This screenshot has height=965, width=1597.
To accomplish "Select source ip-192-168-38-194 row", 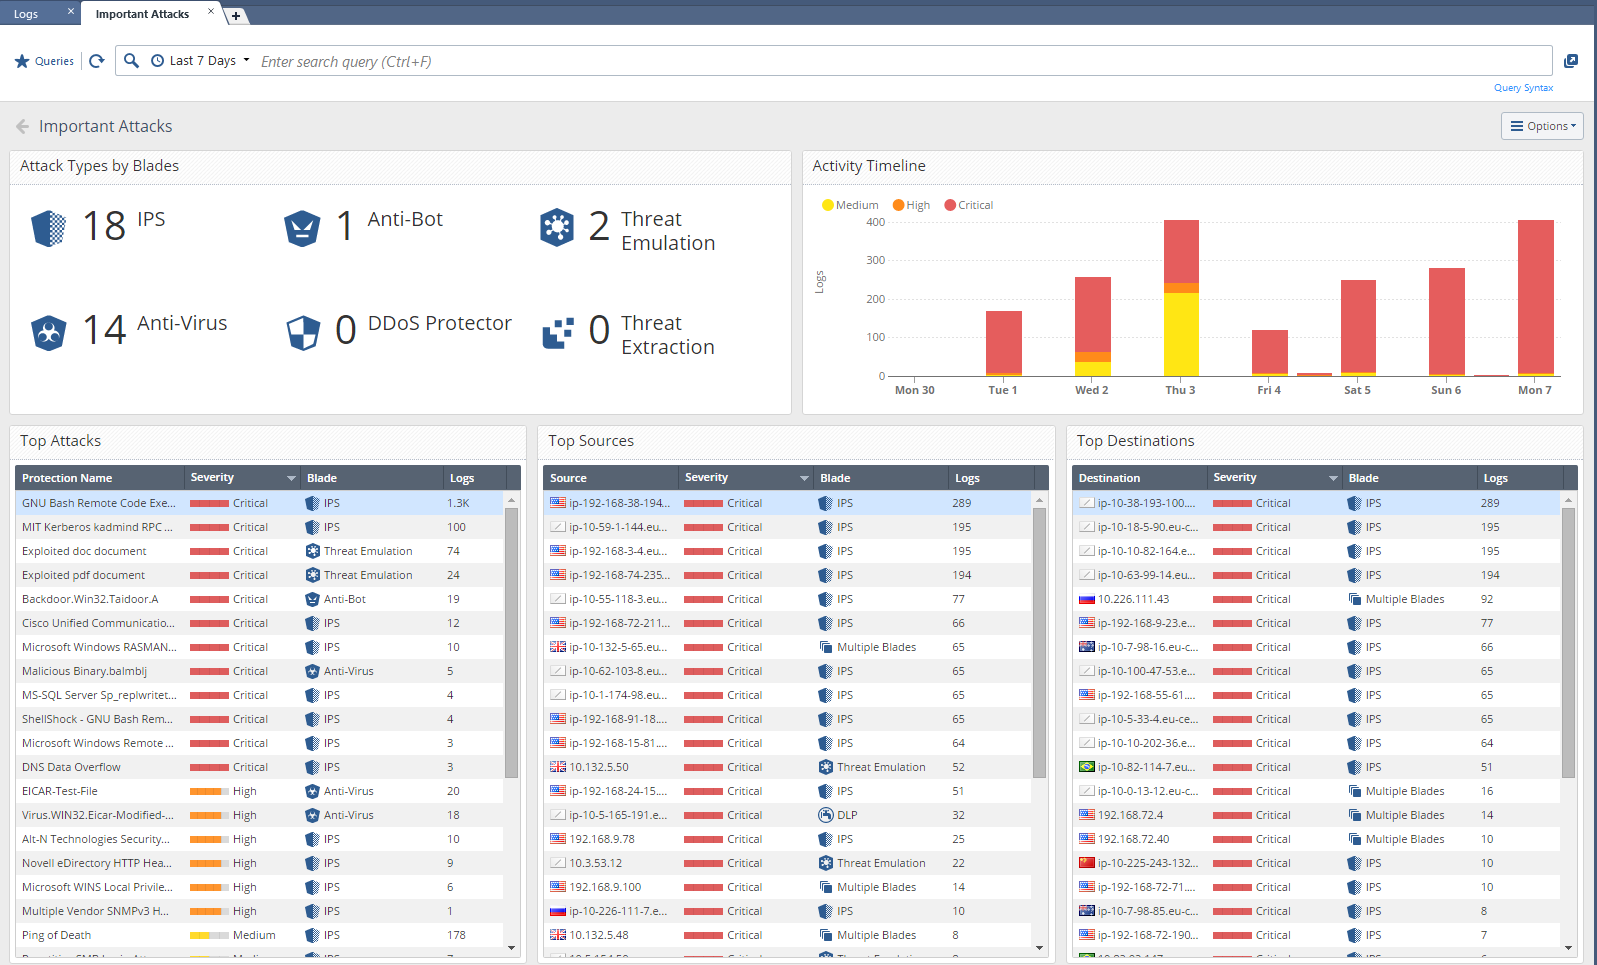I will point(787,503).
